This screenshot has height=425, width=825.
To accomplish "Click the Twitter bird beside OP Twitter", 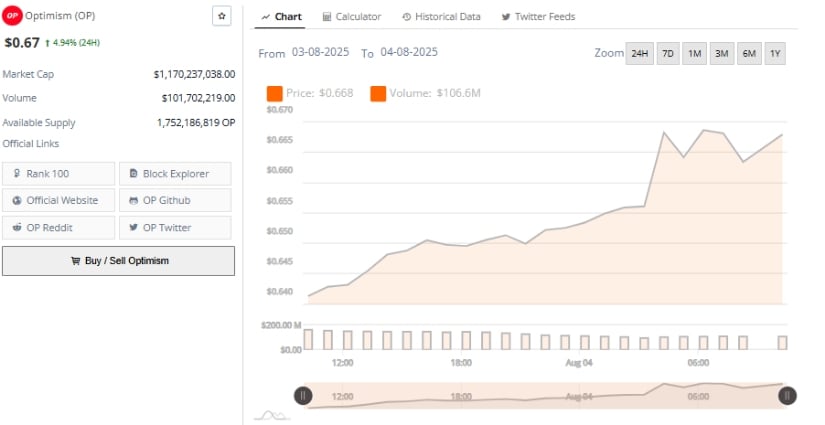I will coord(134,227).
